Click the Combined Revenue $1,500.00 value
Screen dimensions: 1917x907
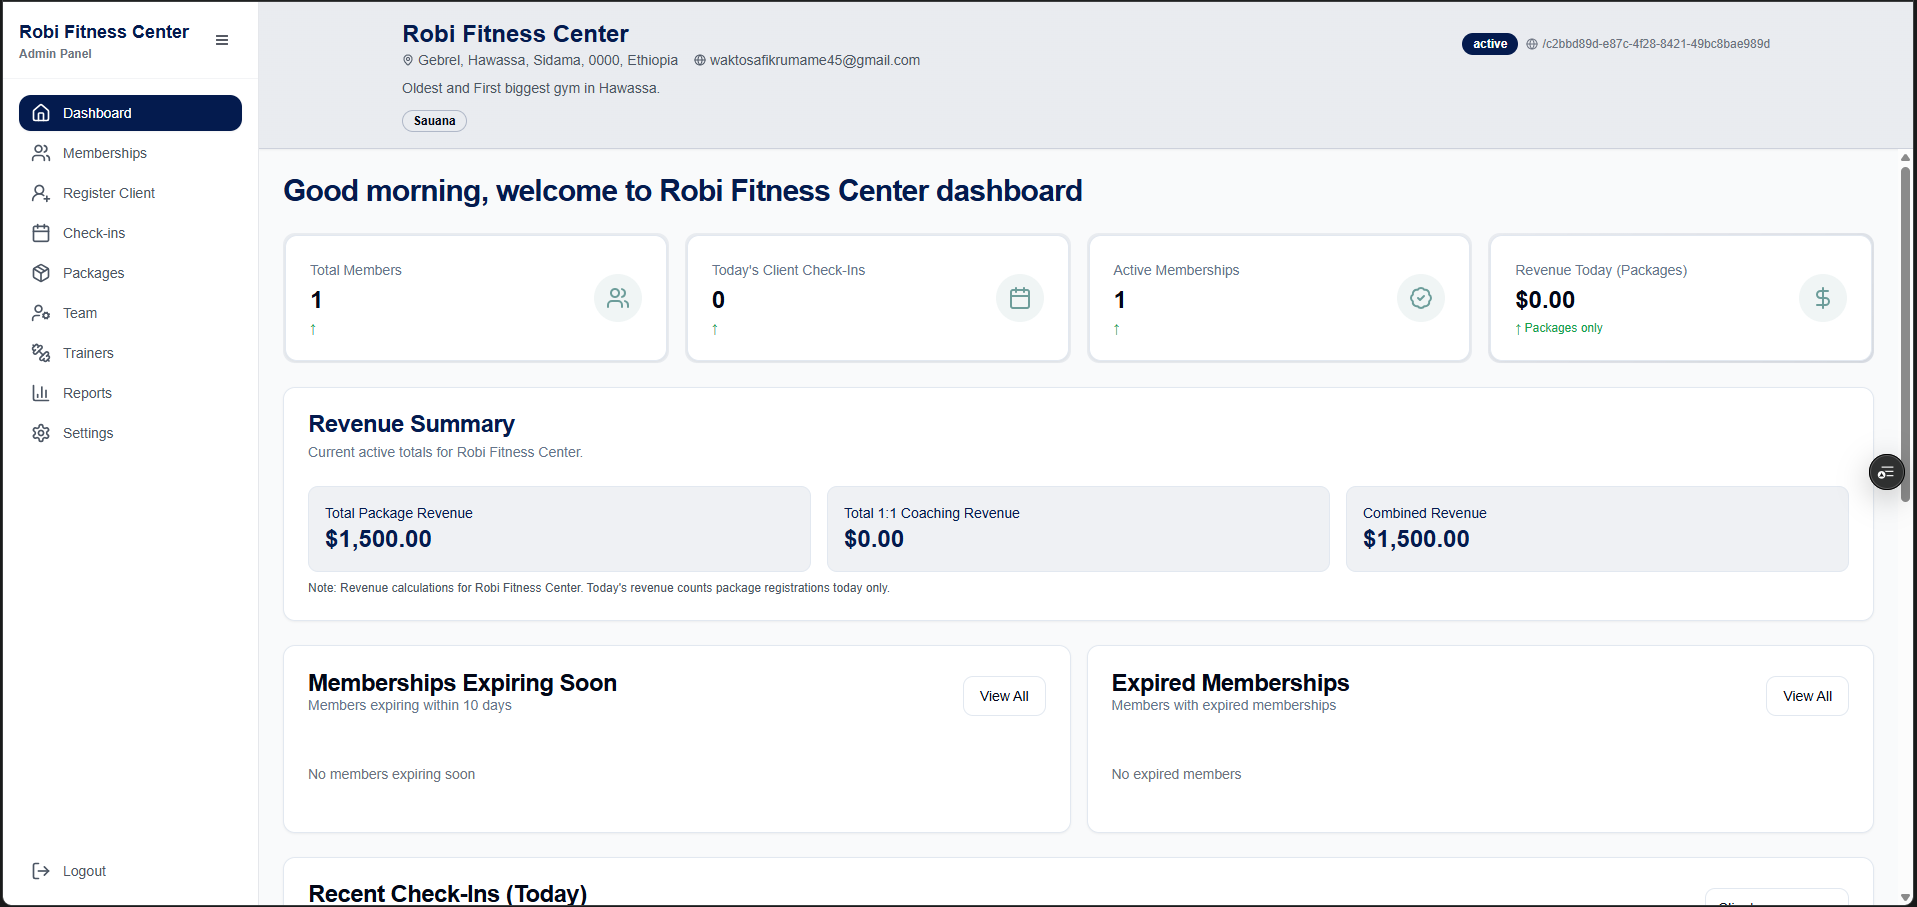(1416, 539)
